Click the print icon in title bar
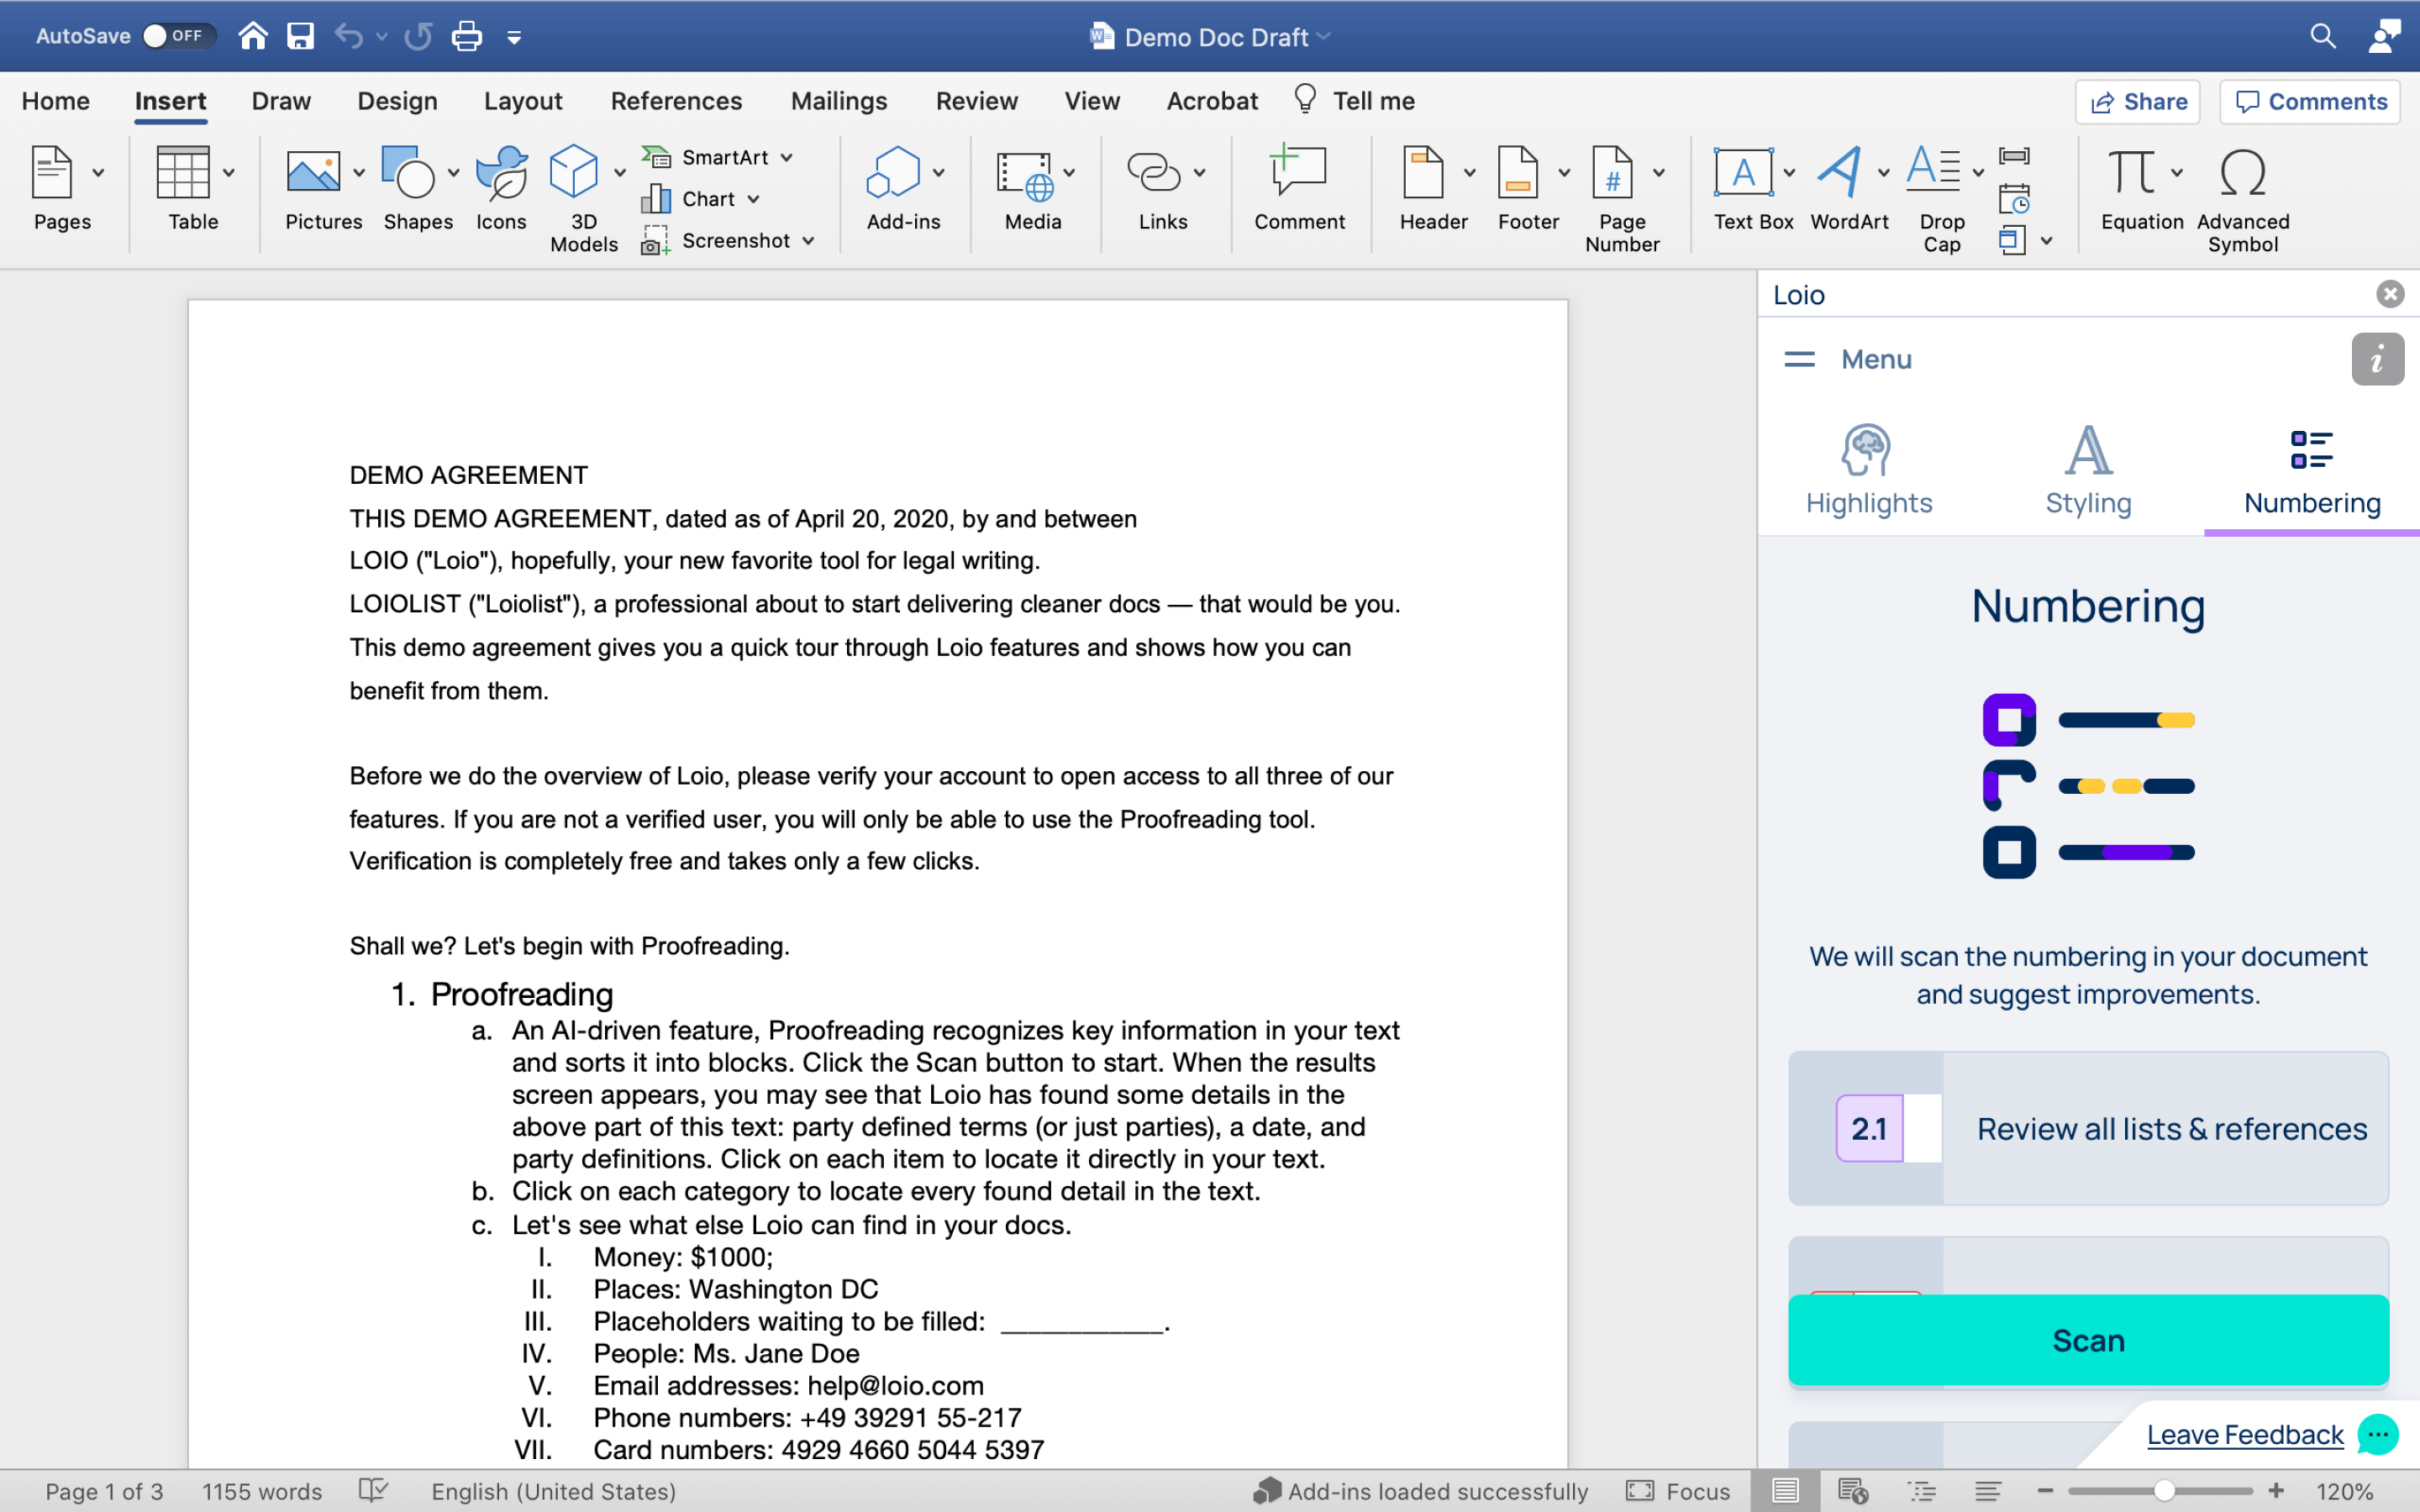 click(x=467, y=37)
